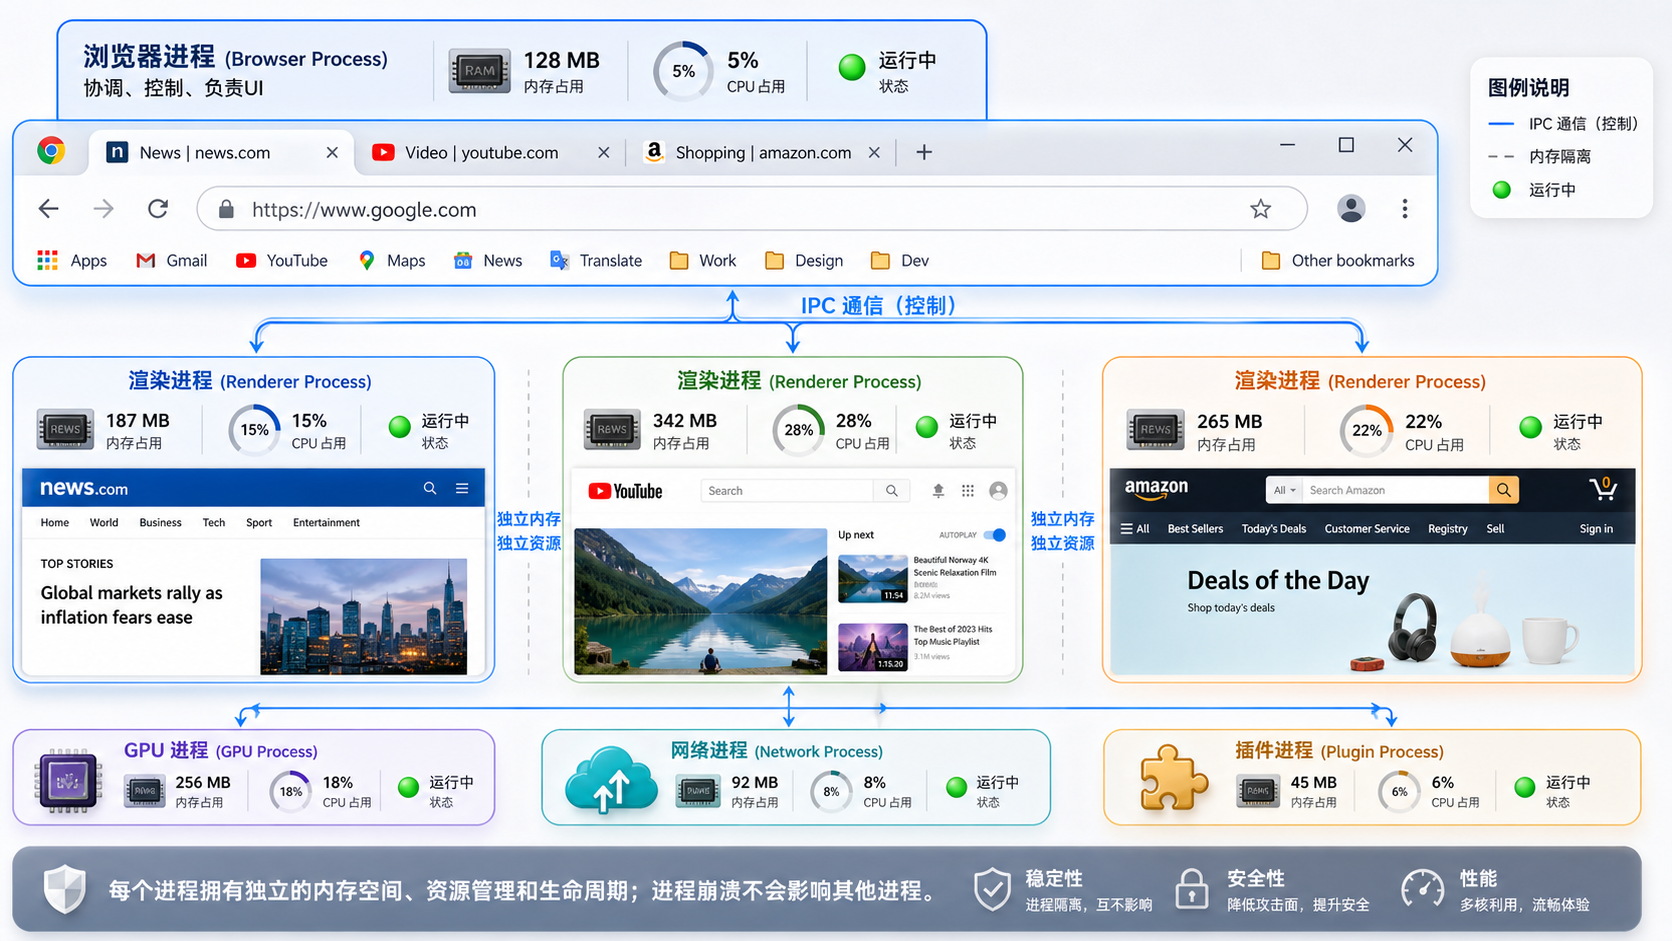The height and width of the screenshot is (941, 1672).
Task: Click the forward navigation arrow
Action: coord(104,209)
